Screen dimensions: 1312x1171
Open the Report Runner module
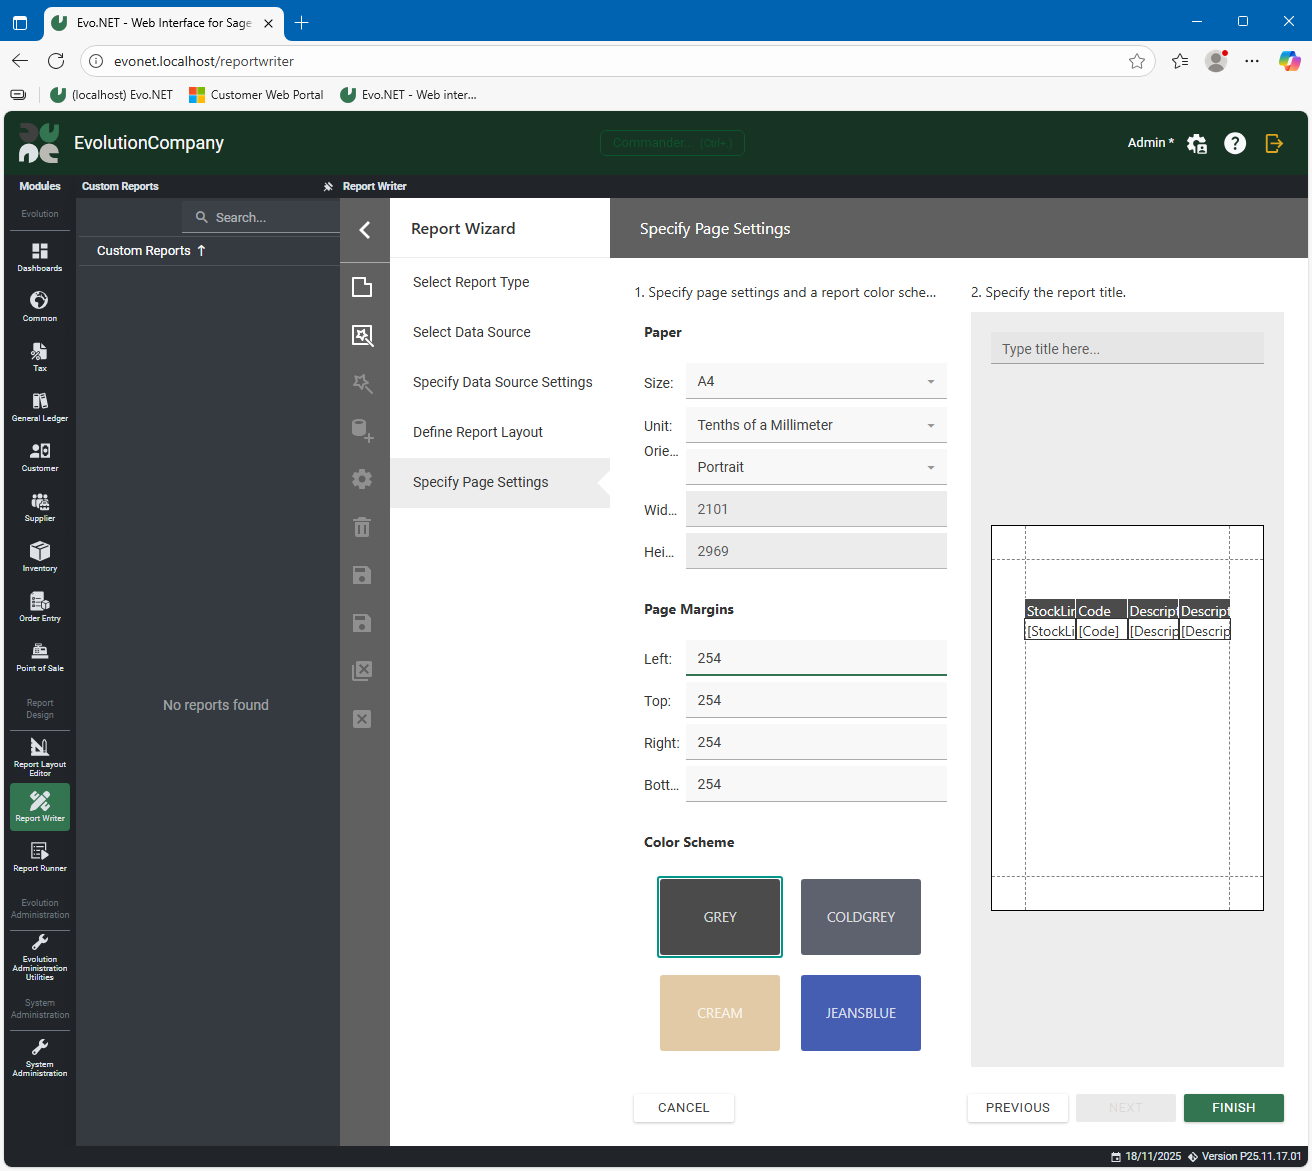(40, 856)
